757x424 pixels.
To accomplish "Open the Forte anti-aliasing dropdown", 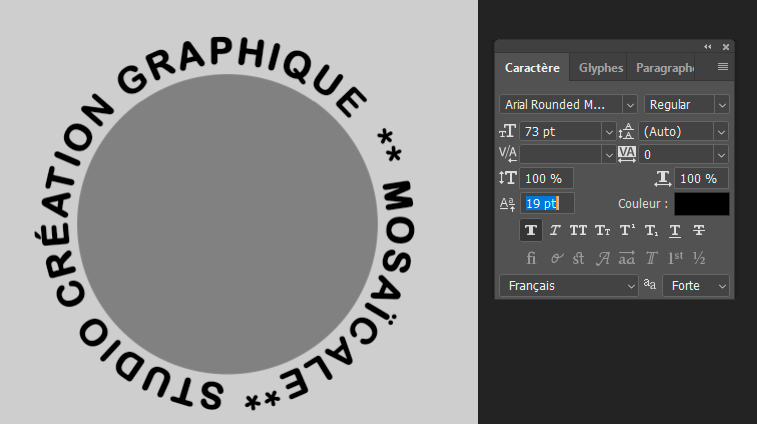I will point(721,286).
